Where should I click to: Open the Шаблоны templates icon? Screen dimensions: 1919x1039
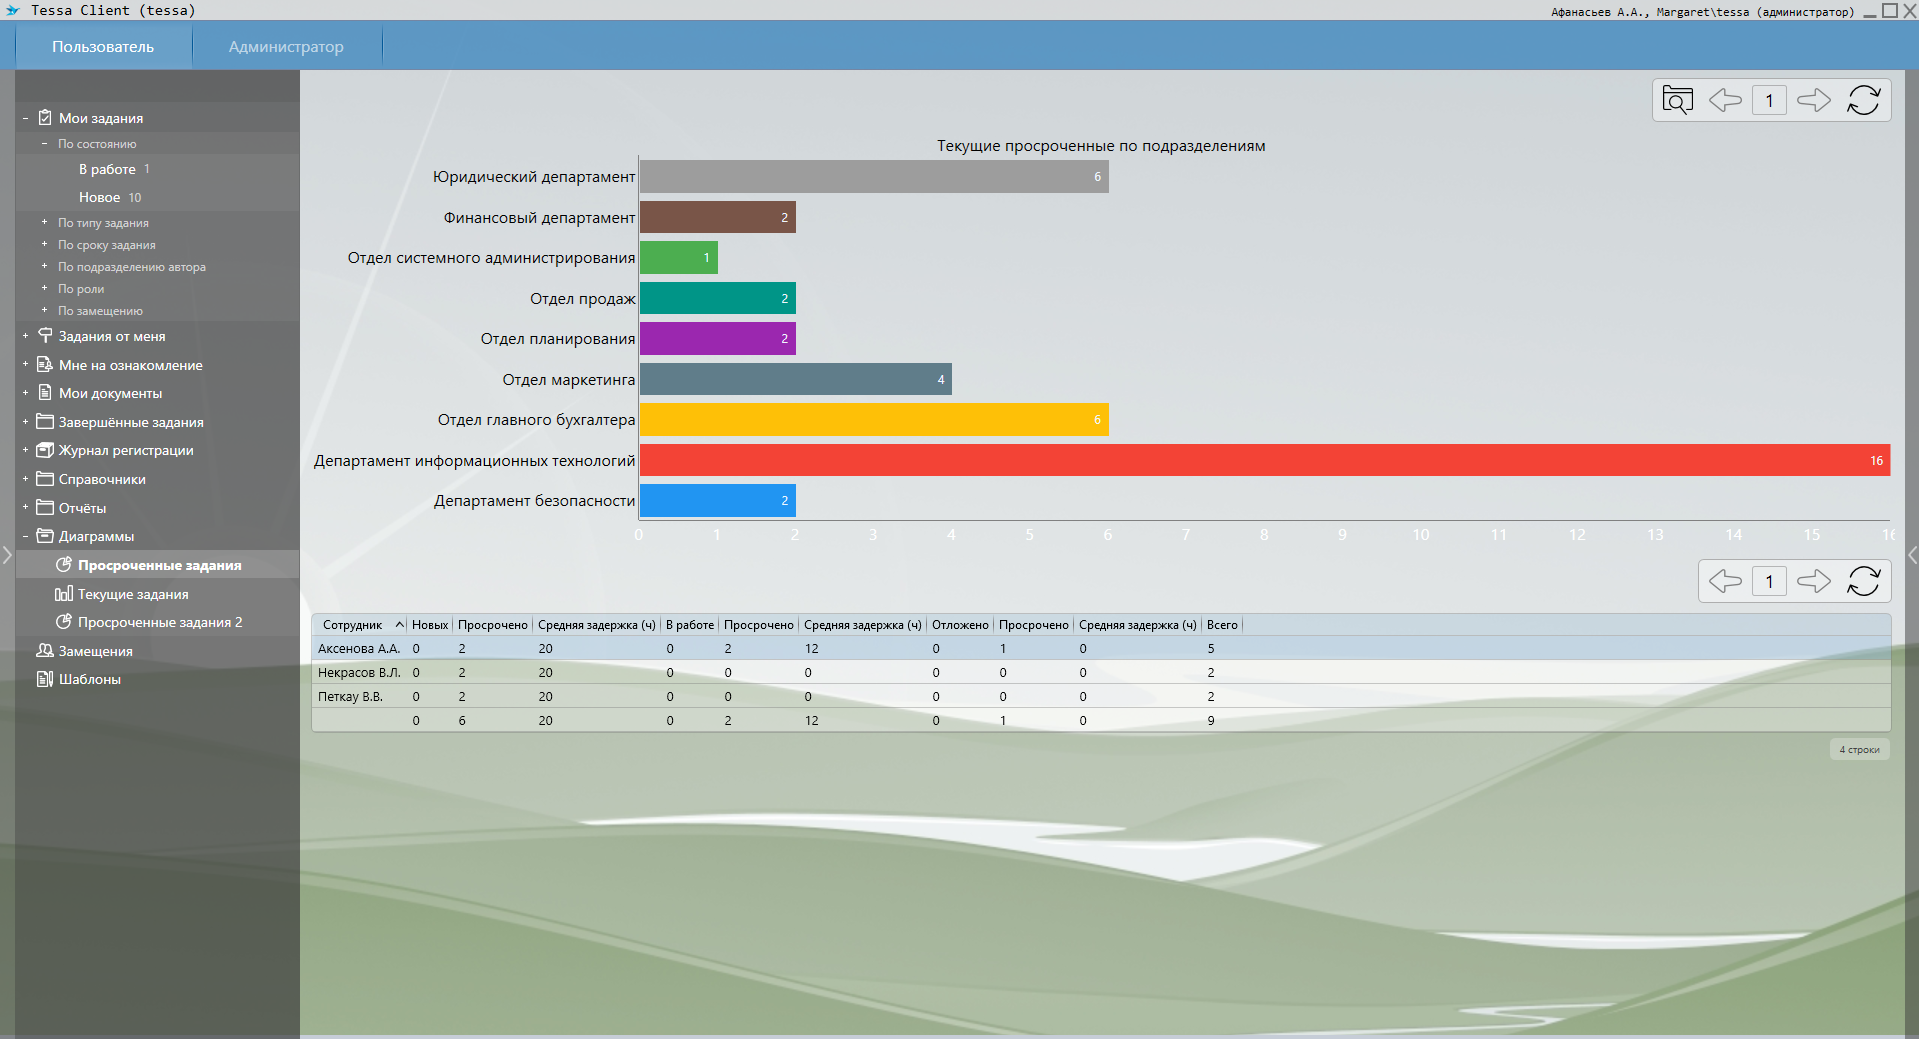click(x=45, y=679)
